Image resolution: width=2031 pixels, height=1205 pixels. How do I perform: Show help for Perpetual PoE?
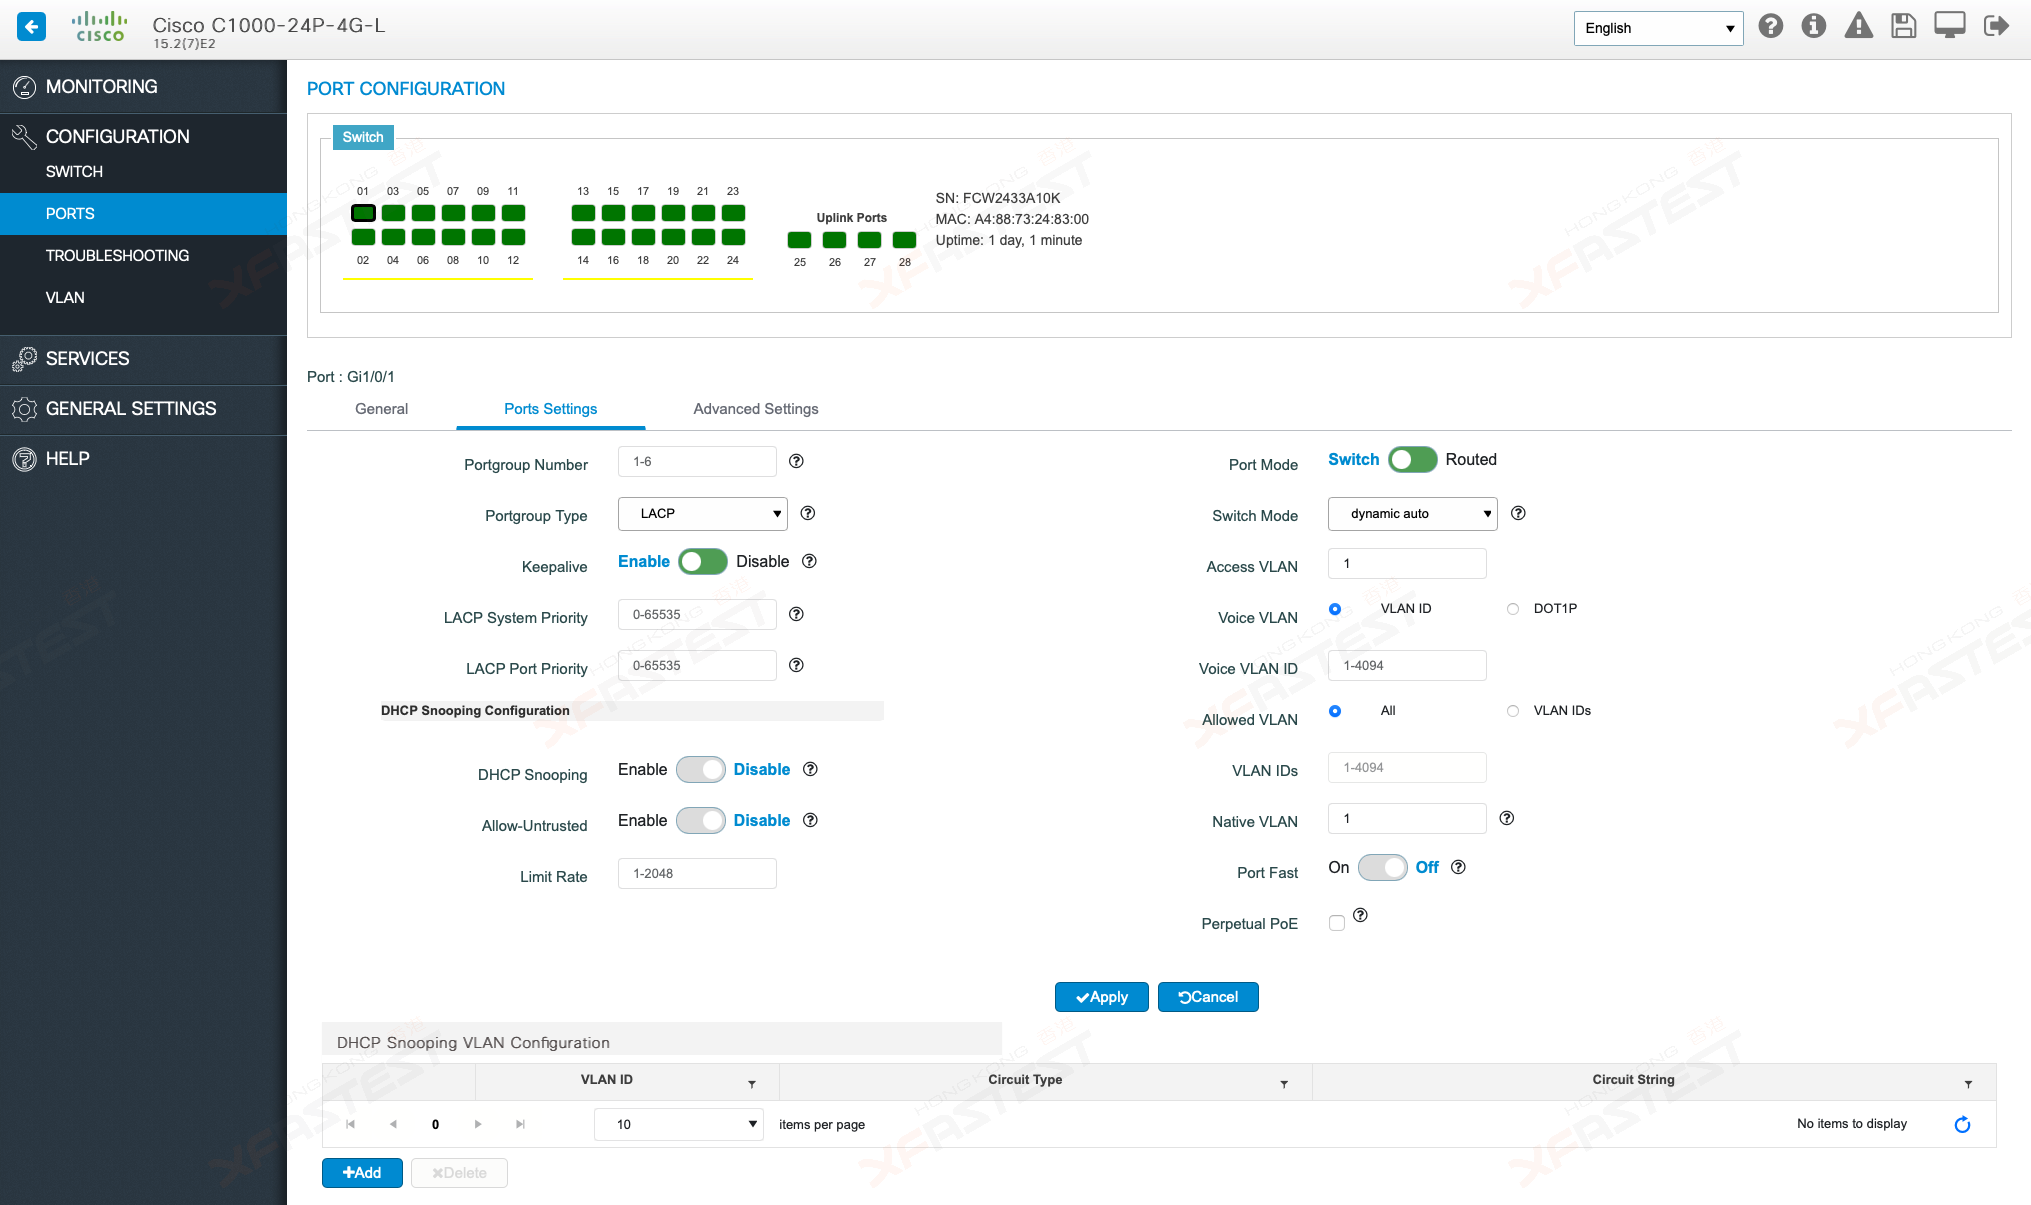pyautogui.click(x=1360, y=915)
